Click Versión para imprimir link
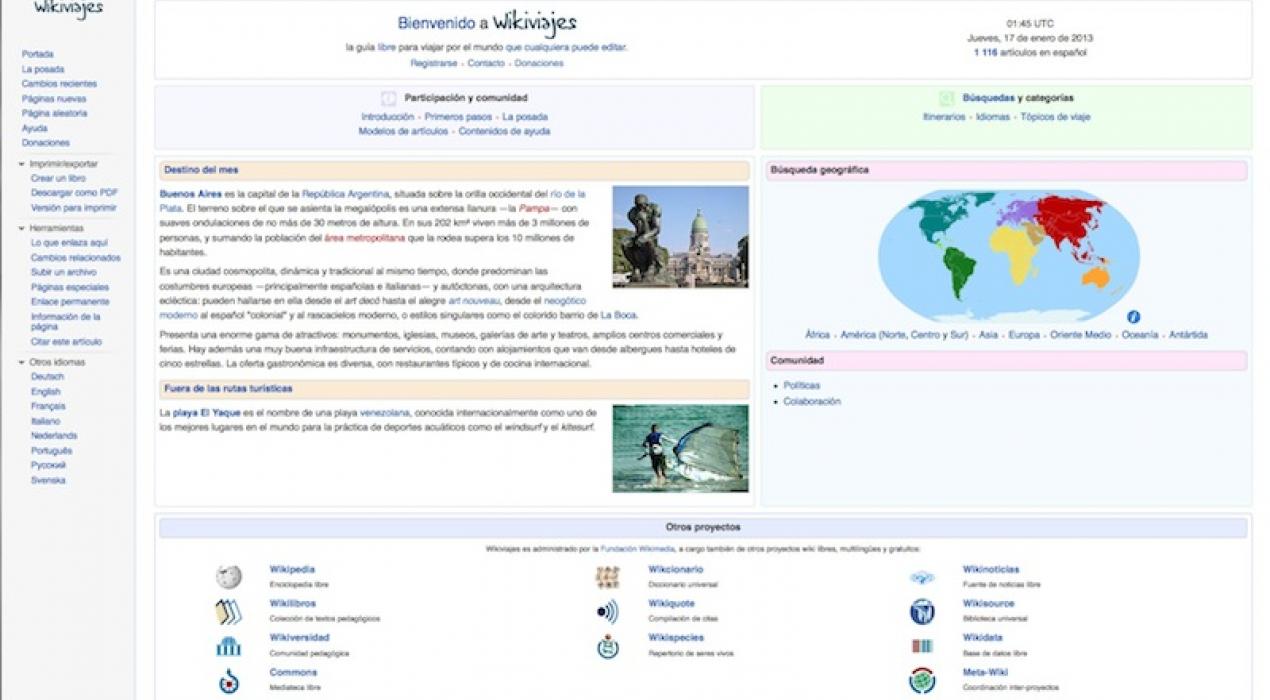 pos(74,207)
